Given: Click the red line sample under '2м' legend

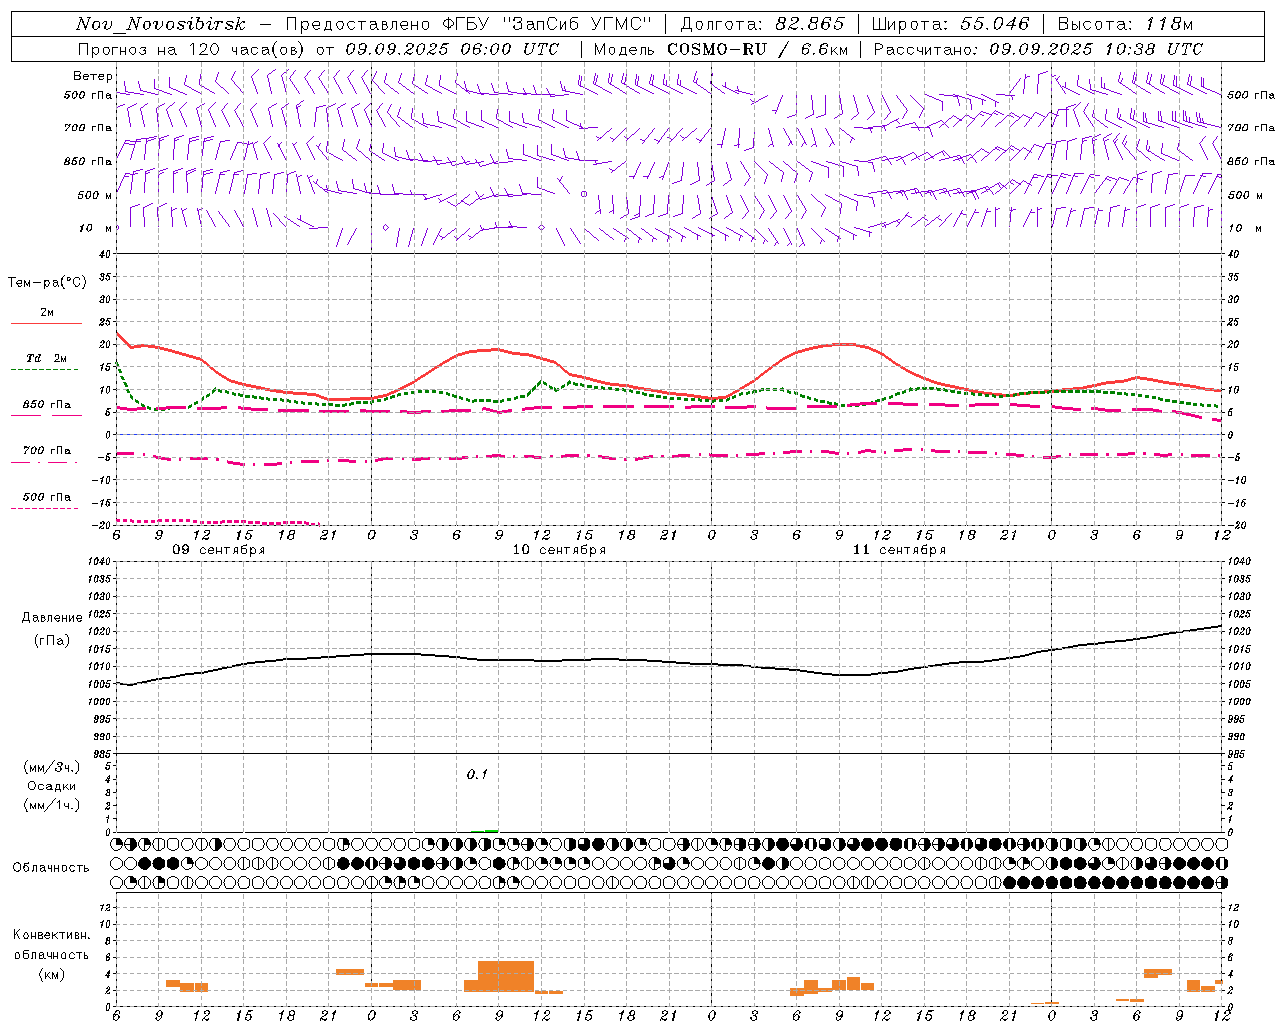Looking at the screenshot, I should pos(46,324).
